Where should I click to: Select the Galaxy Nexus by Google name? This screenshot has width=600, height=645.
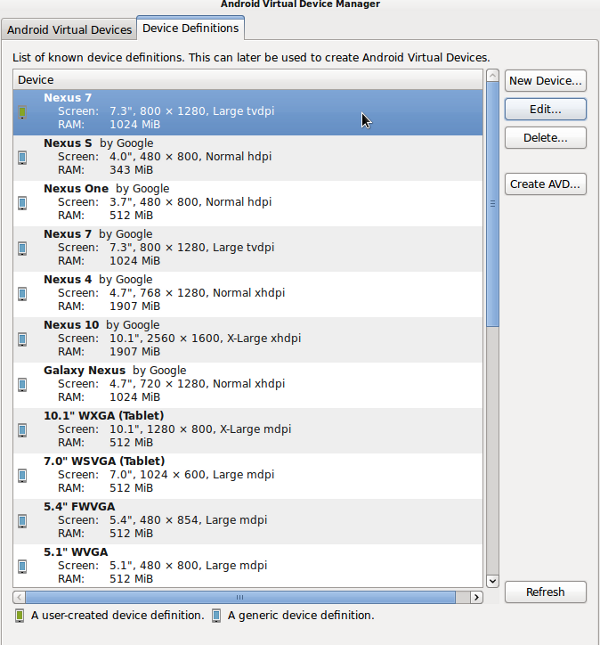pyautogui.click(x=115, y=370)
